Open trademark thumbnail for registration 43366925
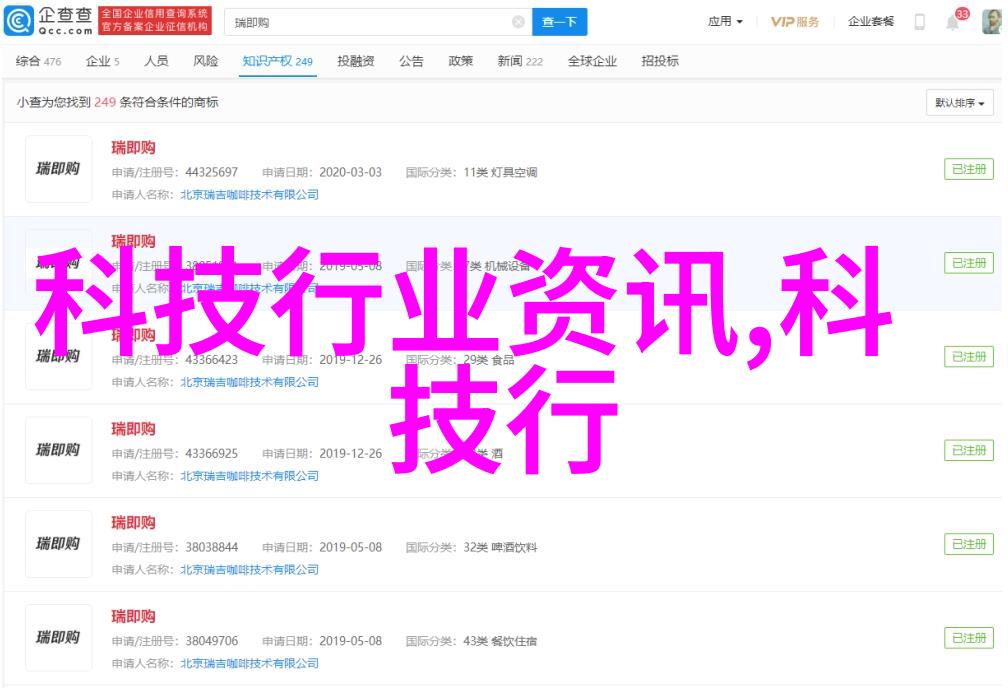 pyautogui.click(x=58, y=450)
